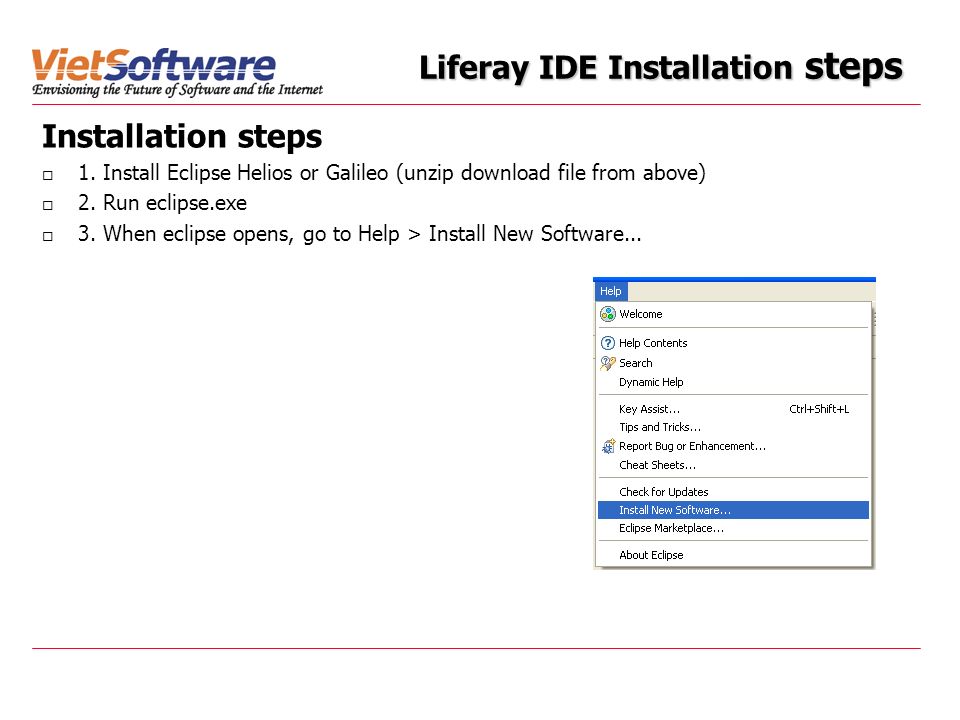Choose Dynamic Help
960x720 pixels.
pyautogui.click(x=733, y=382)
